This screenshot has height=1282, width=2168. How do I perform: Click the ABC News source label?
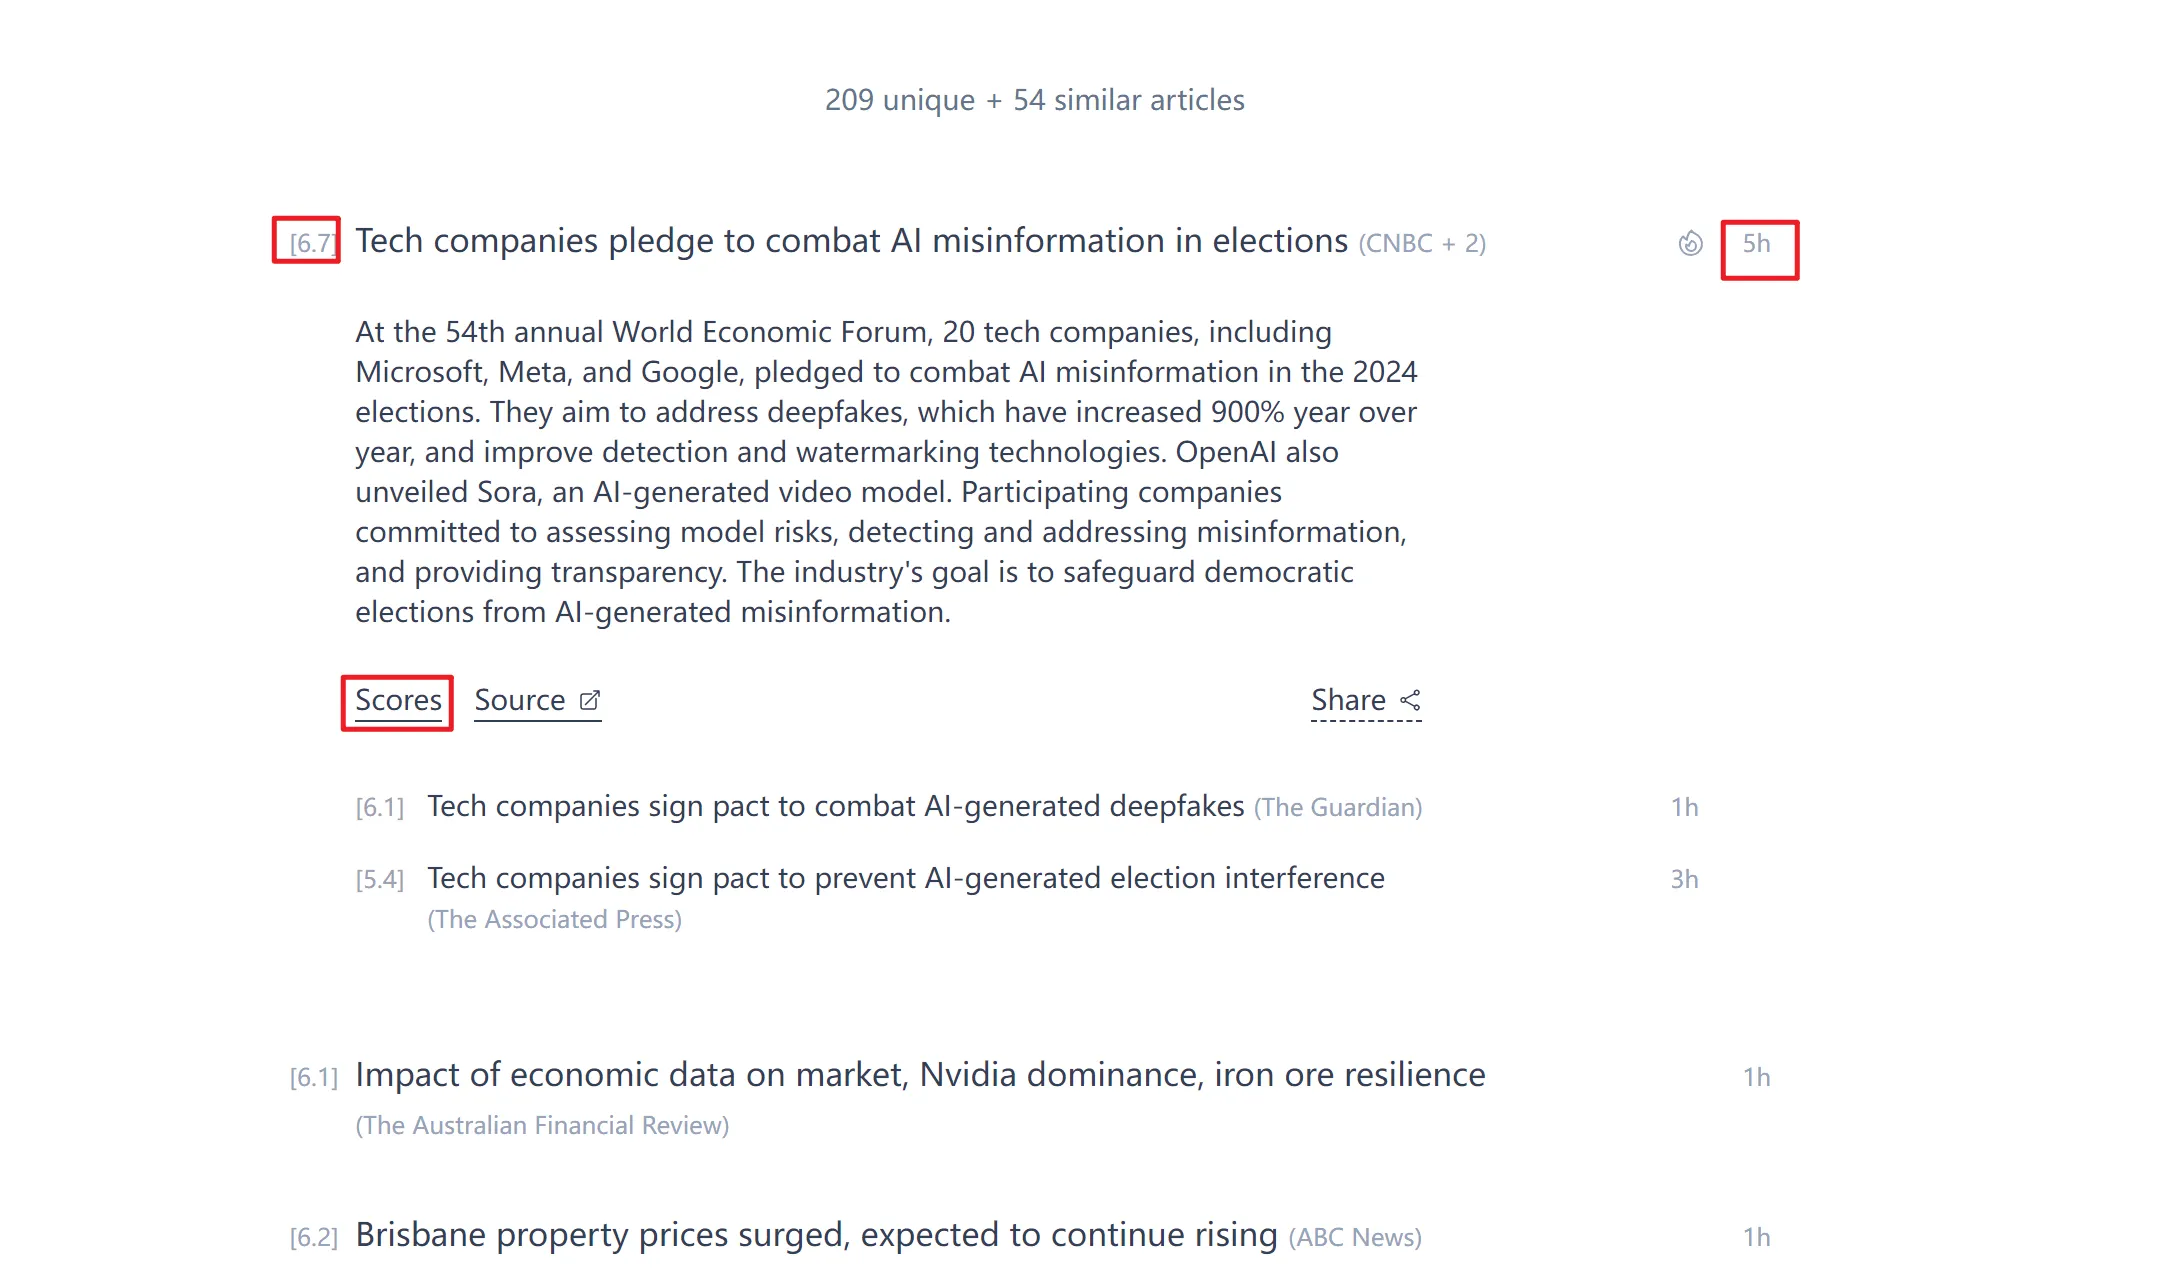1355,1237
